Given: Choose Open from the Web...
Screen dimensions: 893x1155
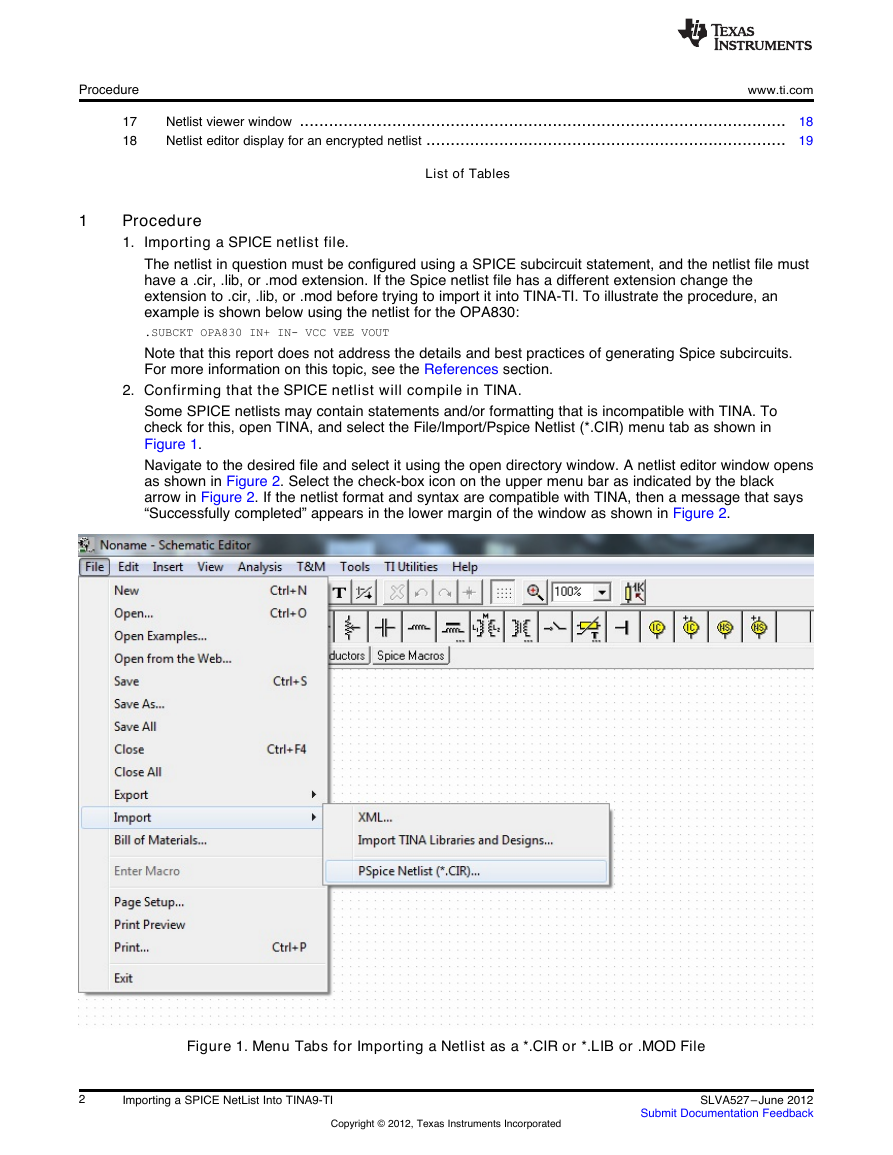Looking at the screenshot, I should [203, 659].
